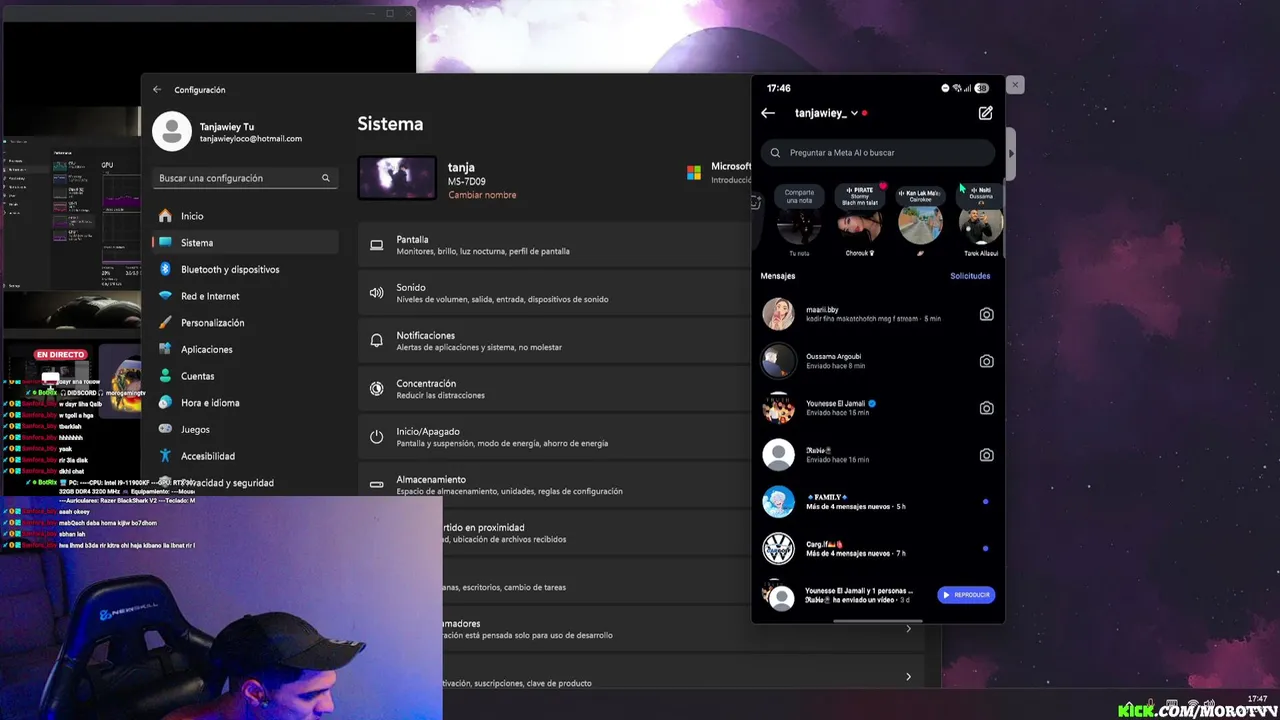Compose a new Instagram message

[x=985, y=113]
